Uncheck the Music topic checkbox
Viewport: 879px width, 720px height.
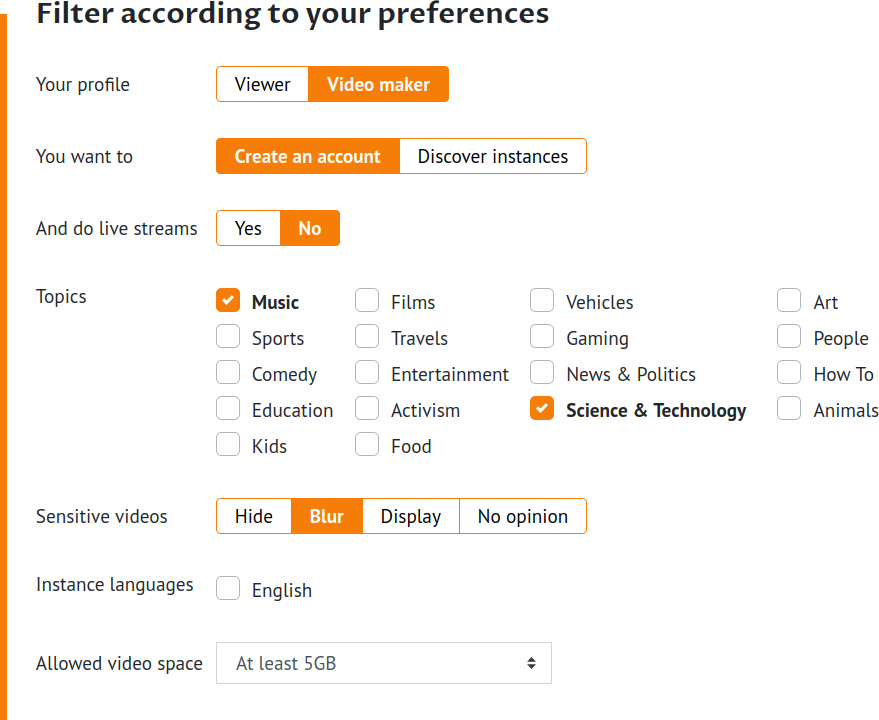tap(228, 301)
